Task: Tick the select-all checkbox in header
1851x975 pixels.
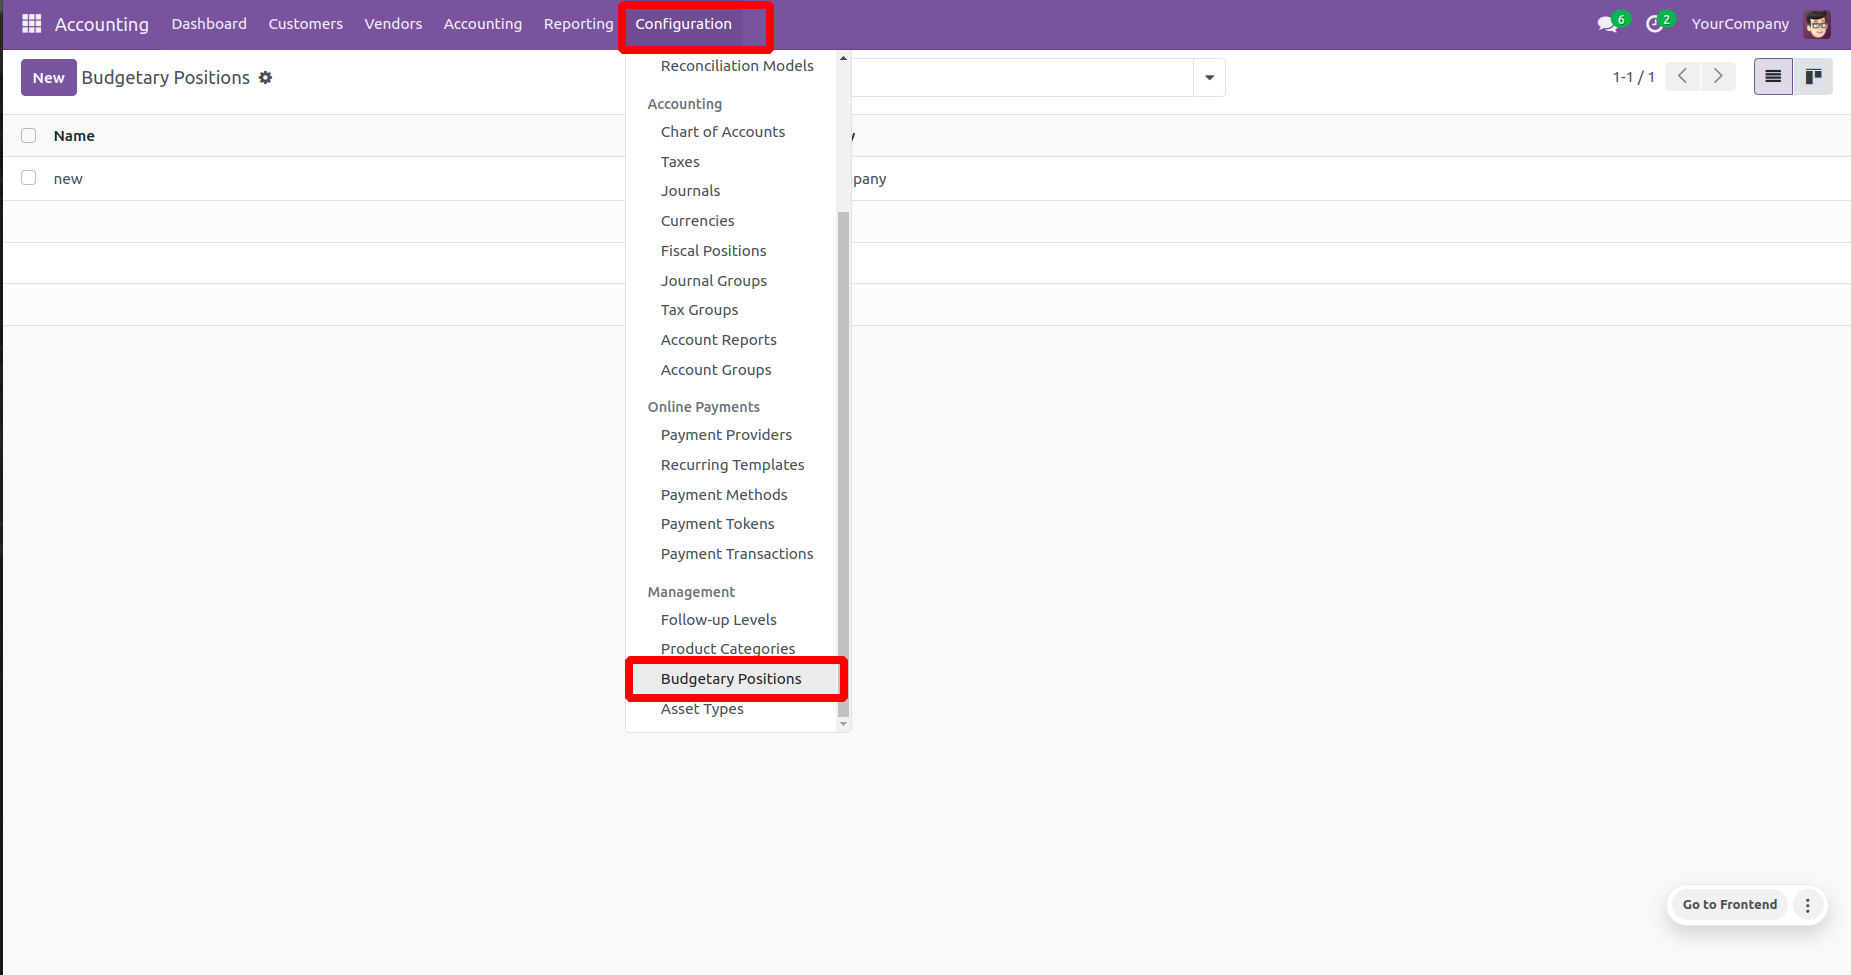Action: point(29,136)
